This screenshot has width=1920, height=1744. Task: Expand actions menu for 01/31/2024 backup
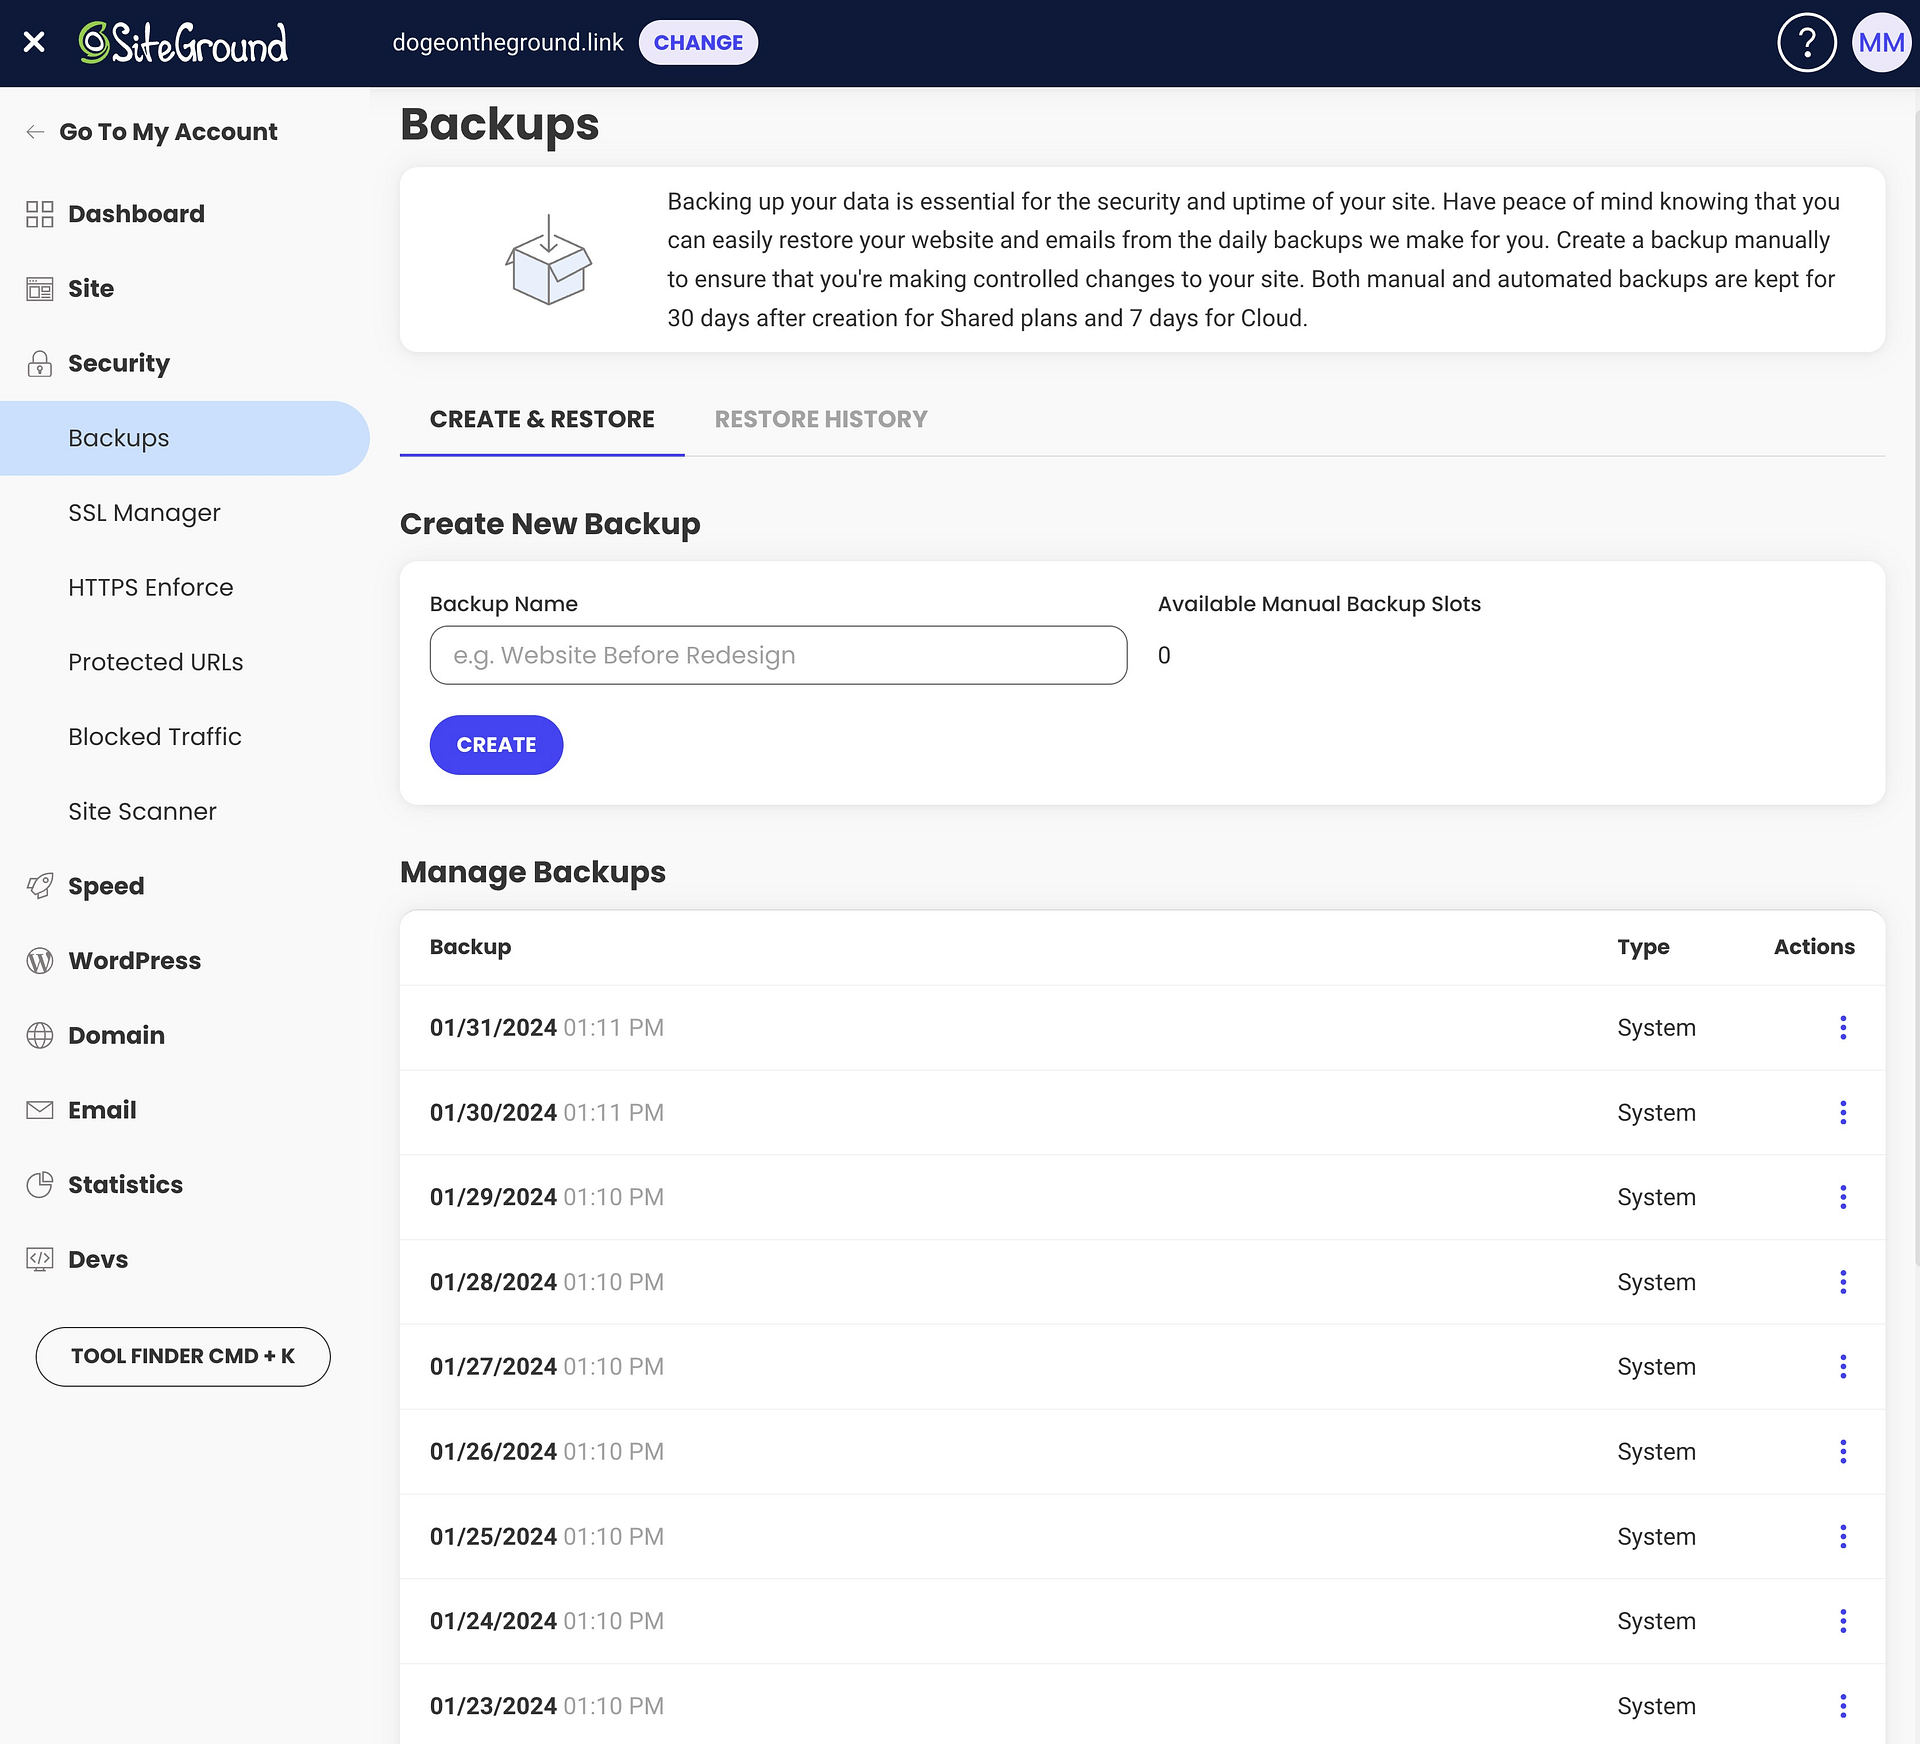click(1843, 1027)
